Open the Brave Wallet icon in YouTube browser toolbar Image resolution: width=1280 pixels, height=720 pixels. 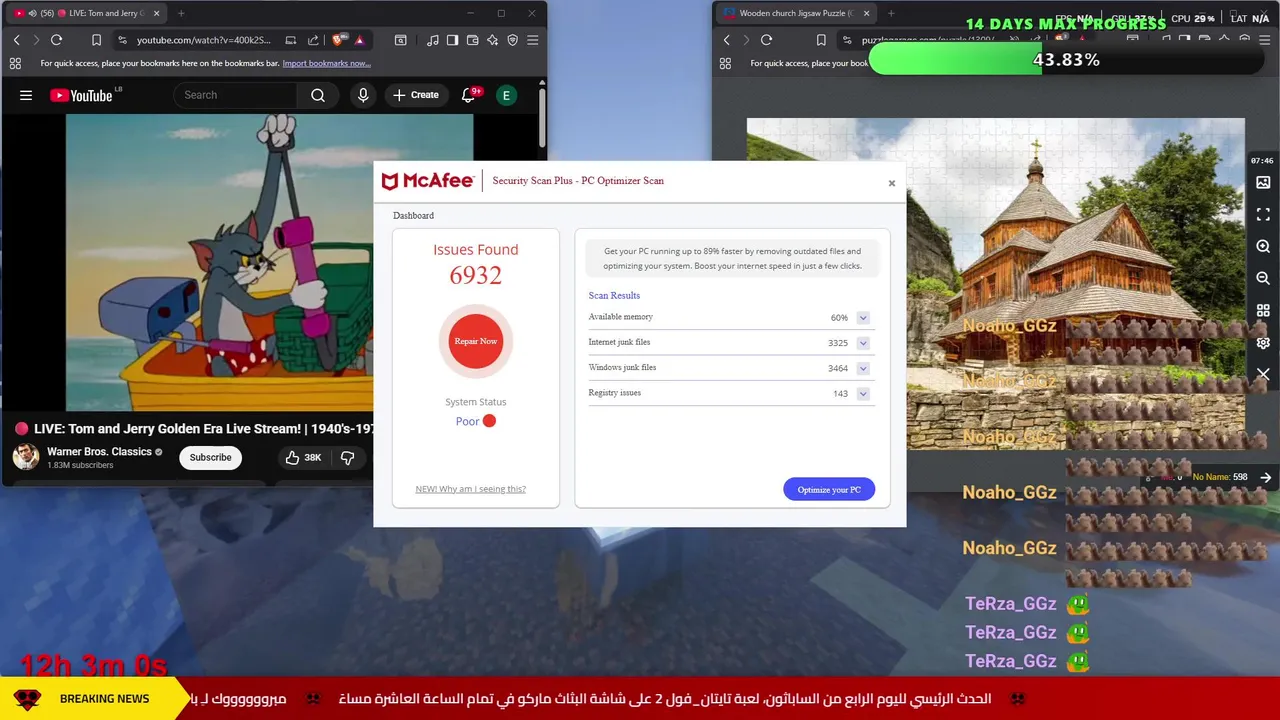click(x=472, y=40)
